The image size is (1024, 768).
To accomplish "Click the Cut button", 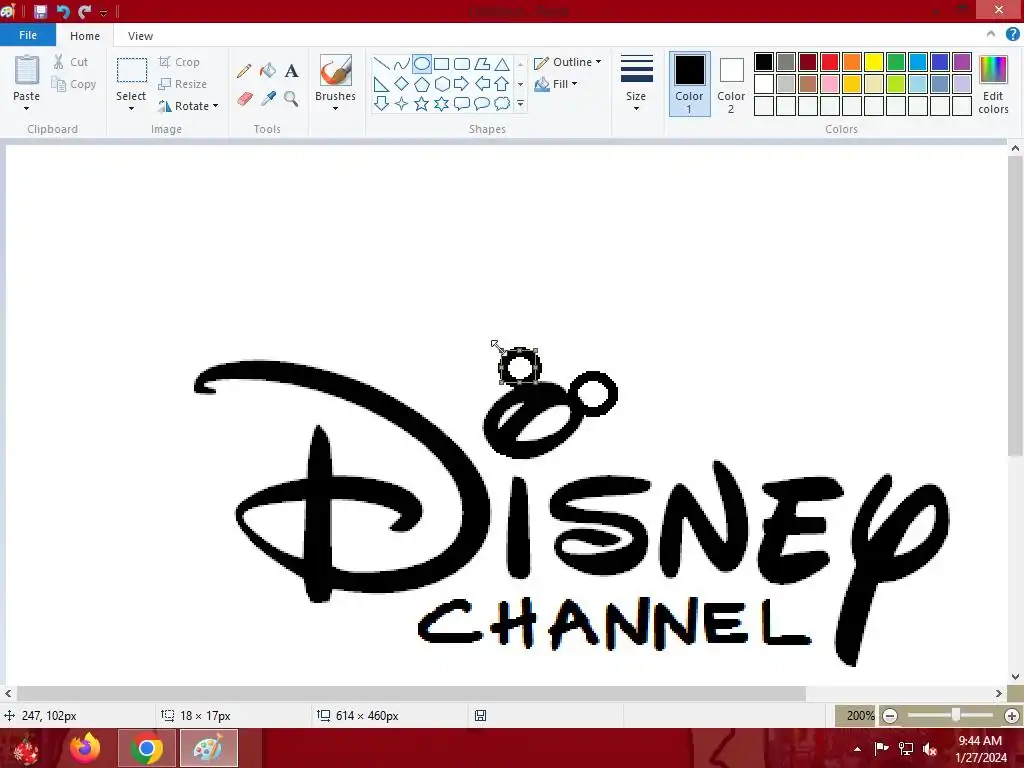I will [71, 62].
